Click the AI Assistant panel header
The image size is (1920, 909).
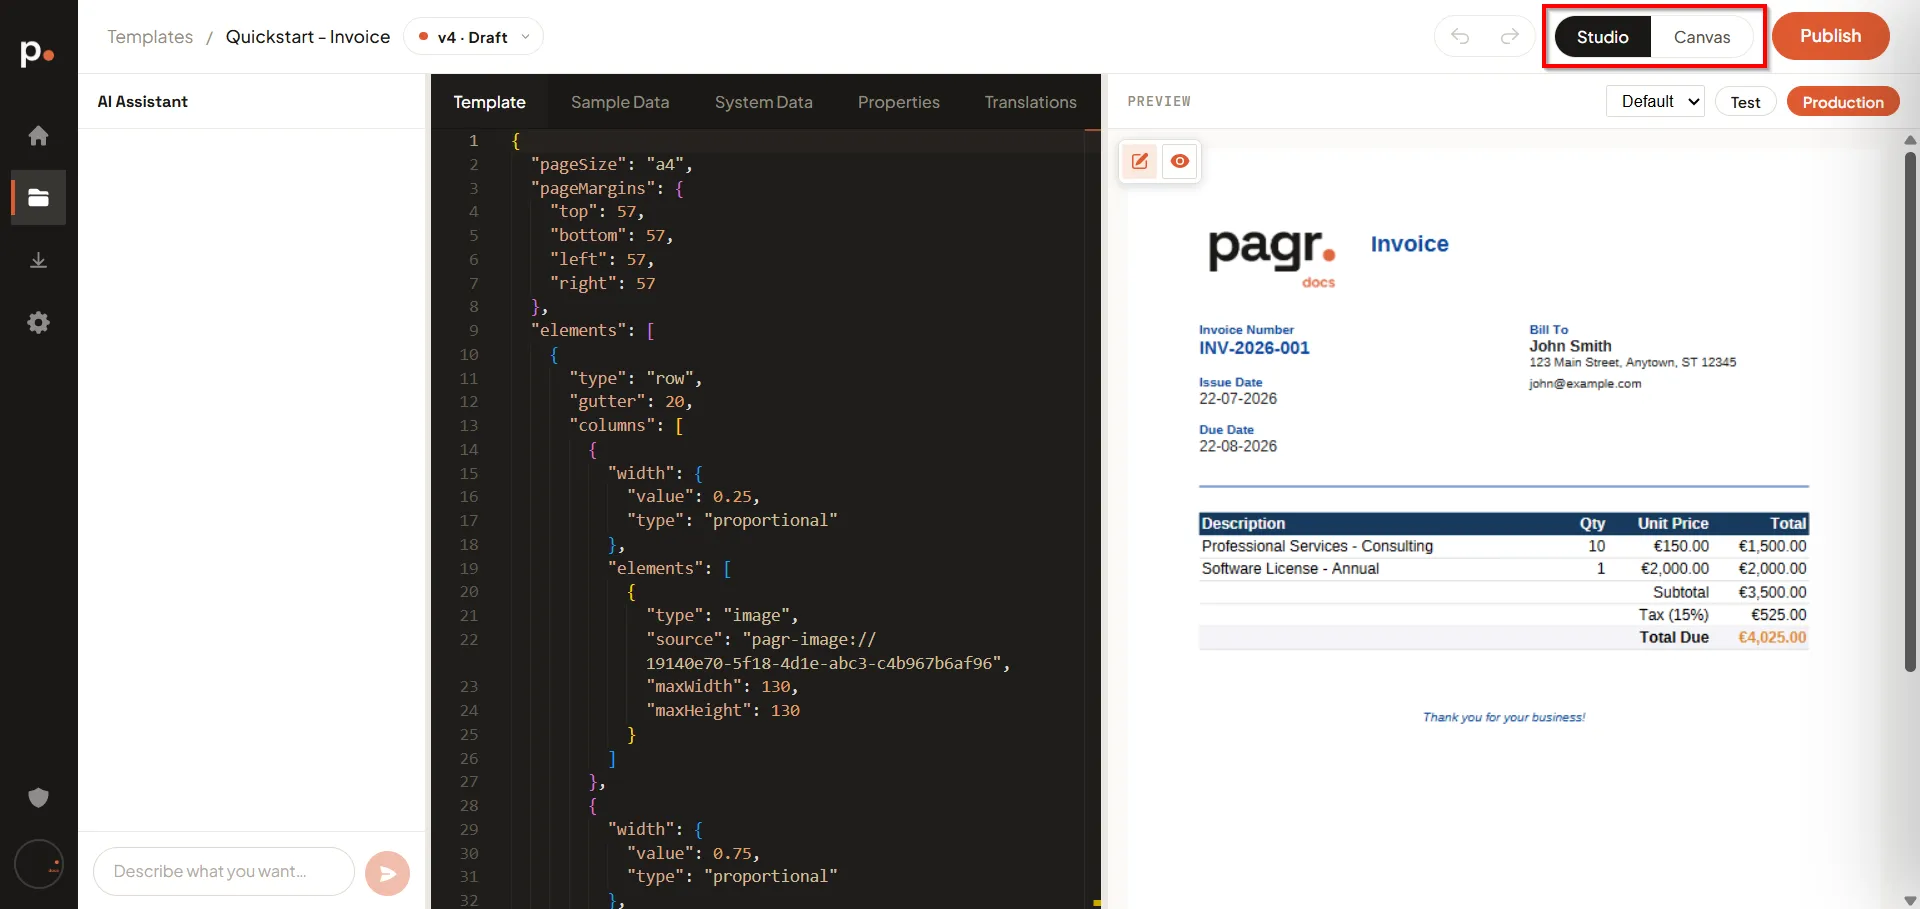(143, 102)
